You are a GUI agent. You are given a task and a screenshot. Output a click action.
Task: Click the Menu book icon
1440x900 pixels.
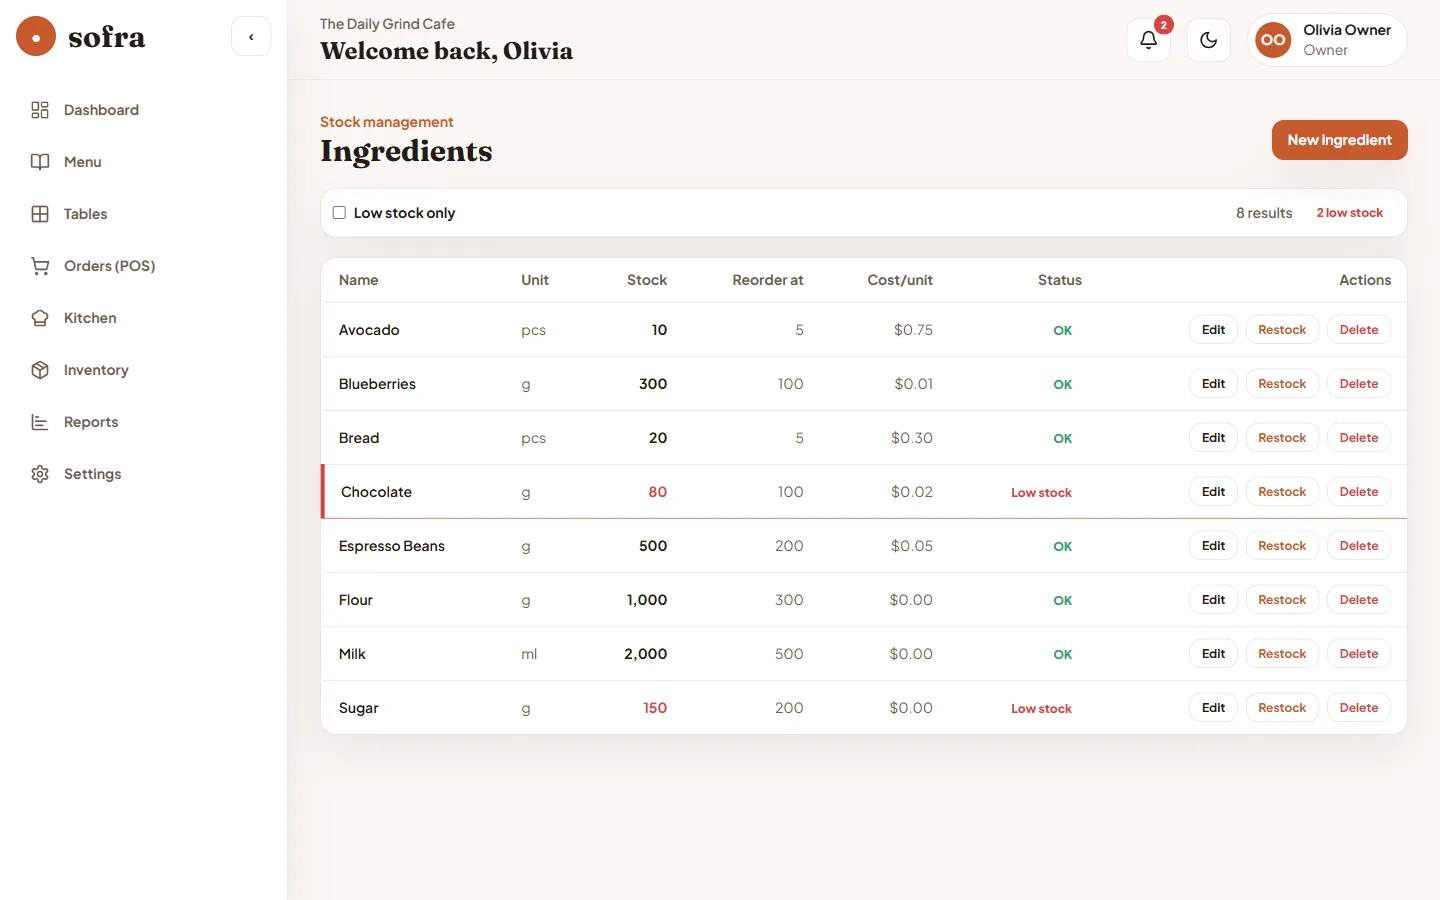(40, 162)
